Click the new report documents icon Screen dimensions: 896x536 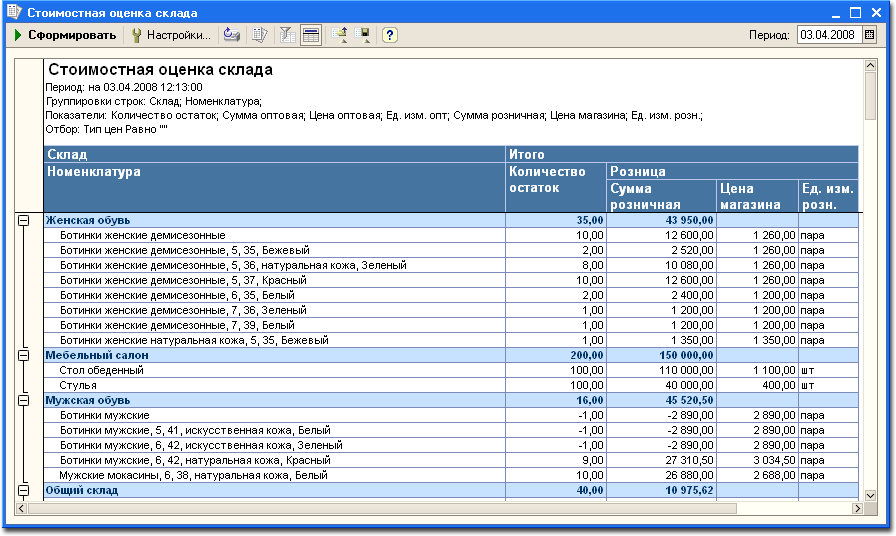point(259,35)
